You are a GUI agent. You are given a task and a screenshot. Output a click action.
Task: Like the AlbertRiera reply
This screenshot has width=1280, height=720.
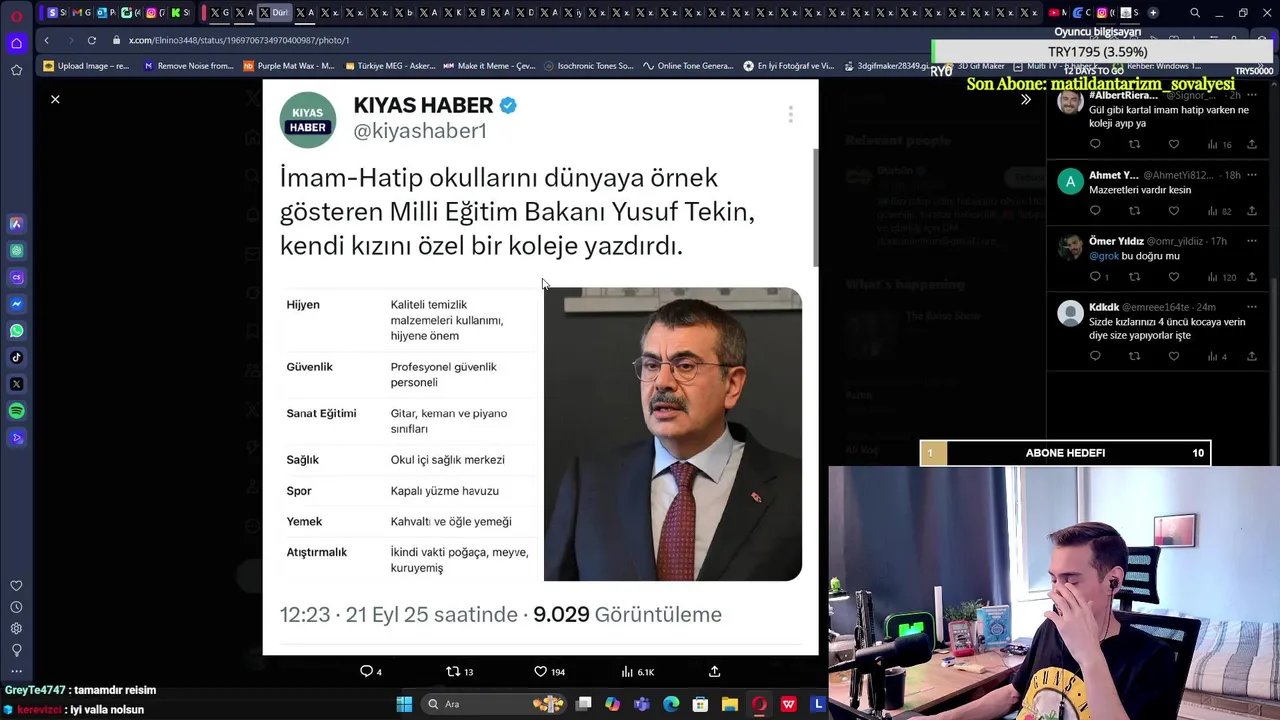pyautogui.click(x=1174, y=144)
